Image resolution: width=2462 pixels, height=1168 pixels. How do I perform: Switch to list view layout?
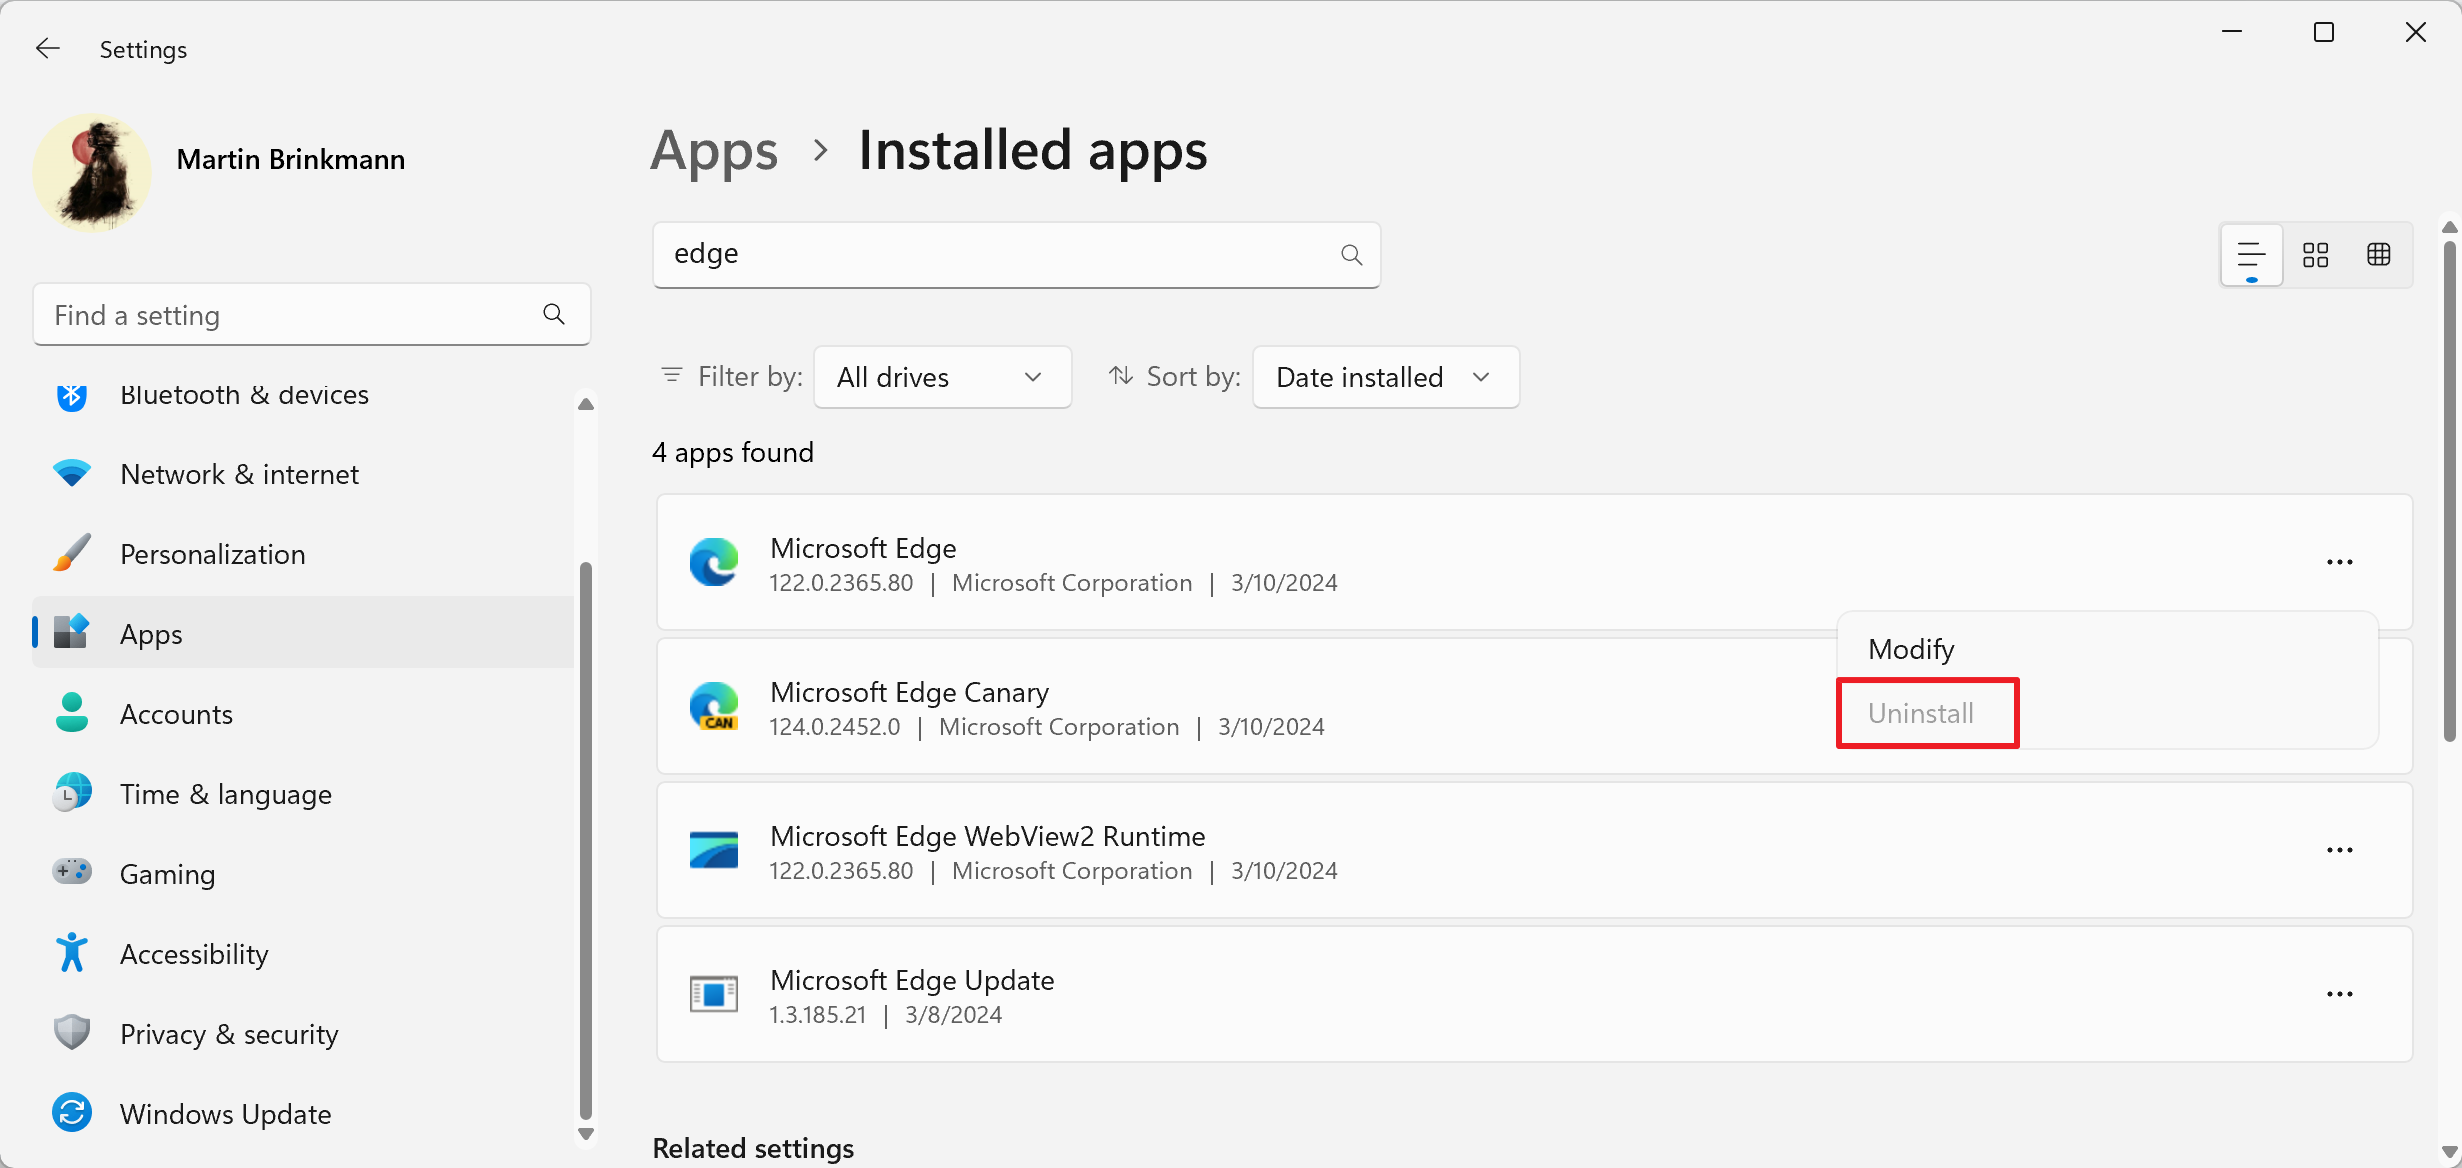[2251, 255]
